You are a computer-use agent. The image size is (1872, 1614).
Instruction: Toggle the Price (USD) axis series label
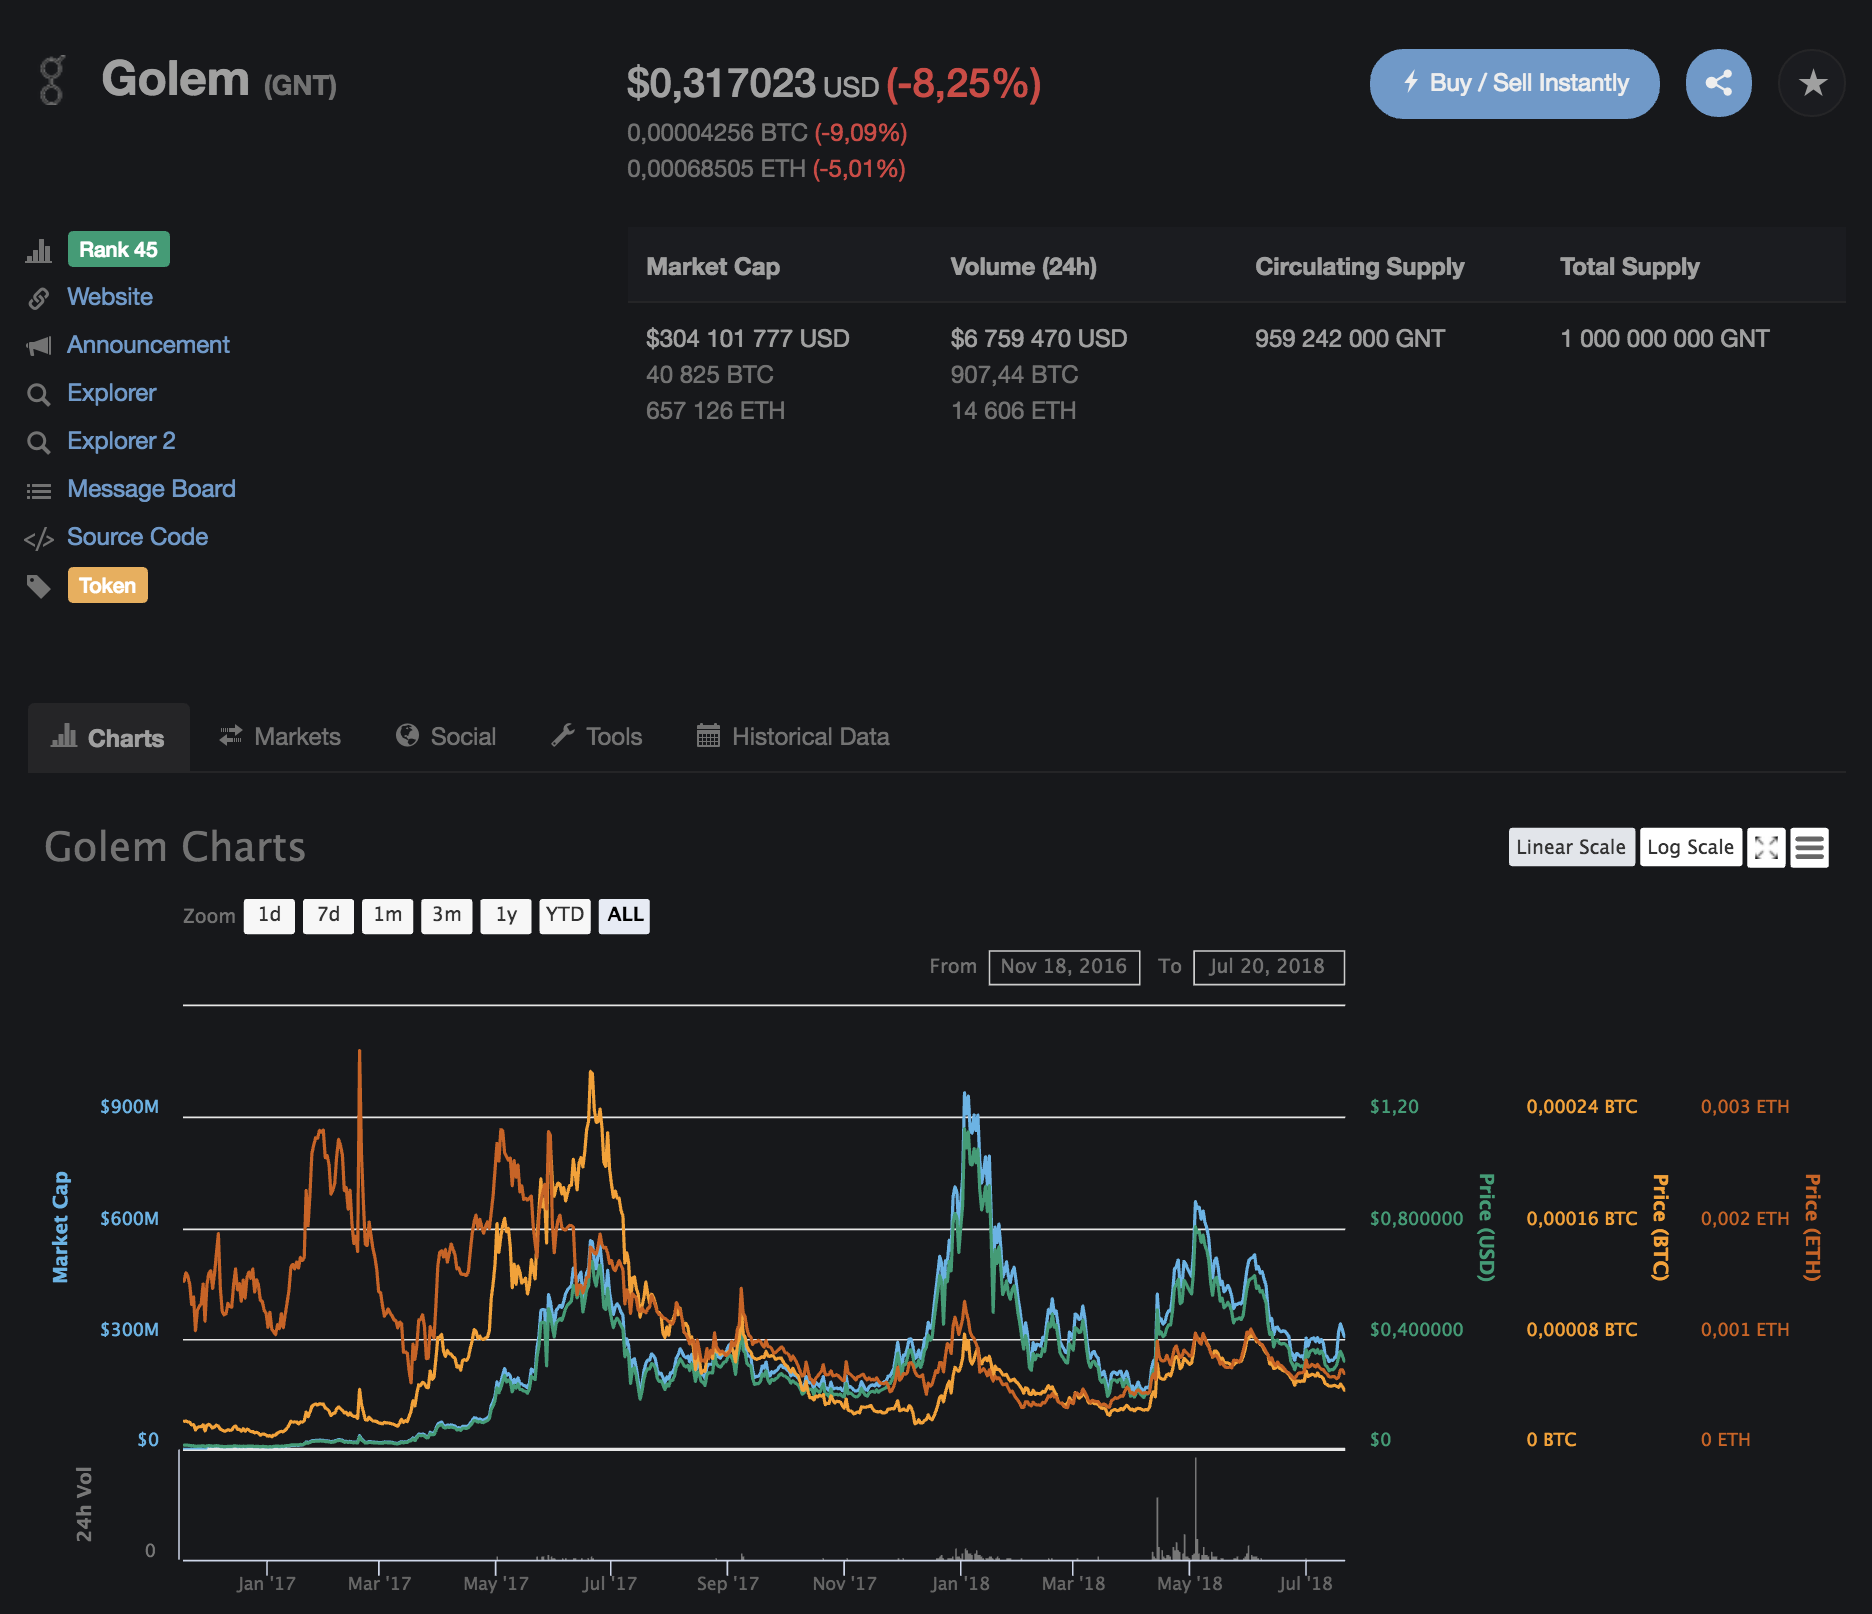[1487, 1227]
